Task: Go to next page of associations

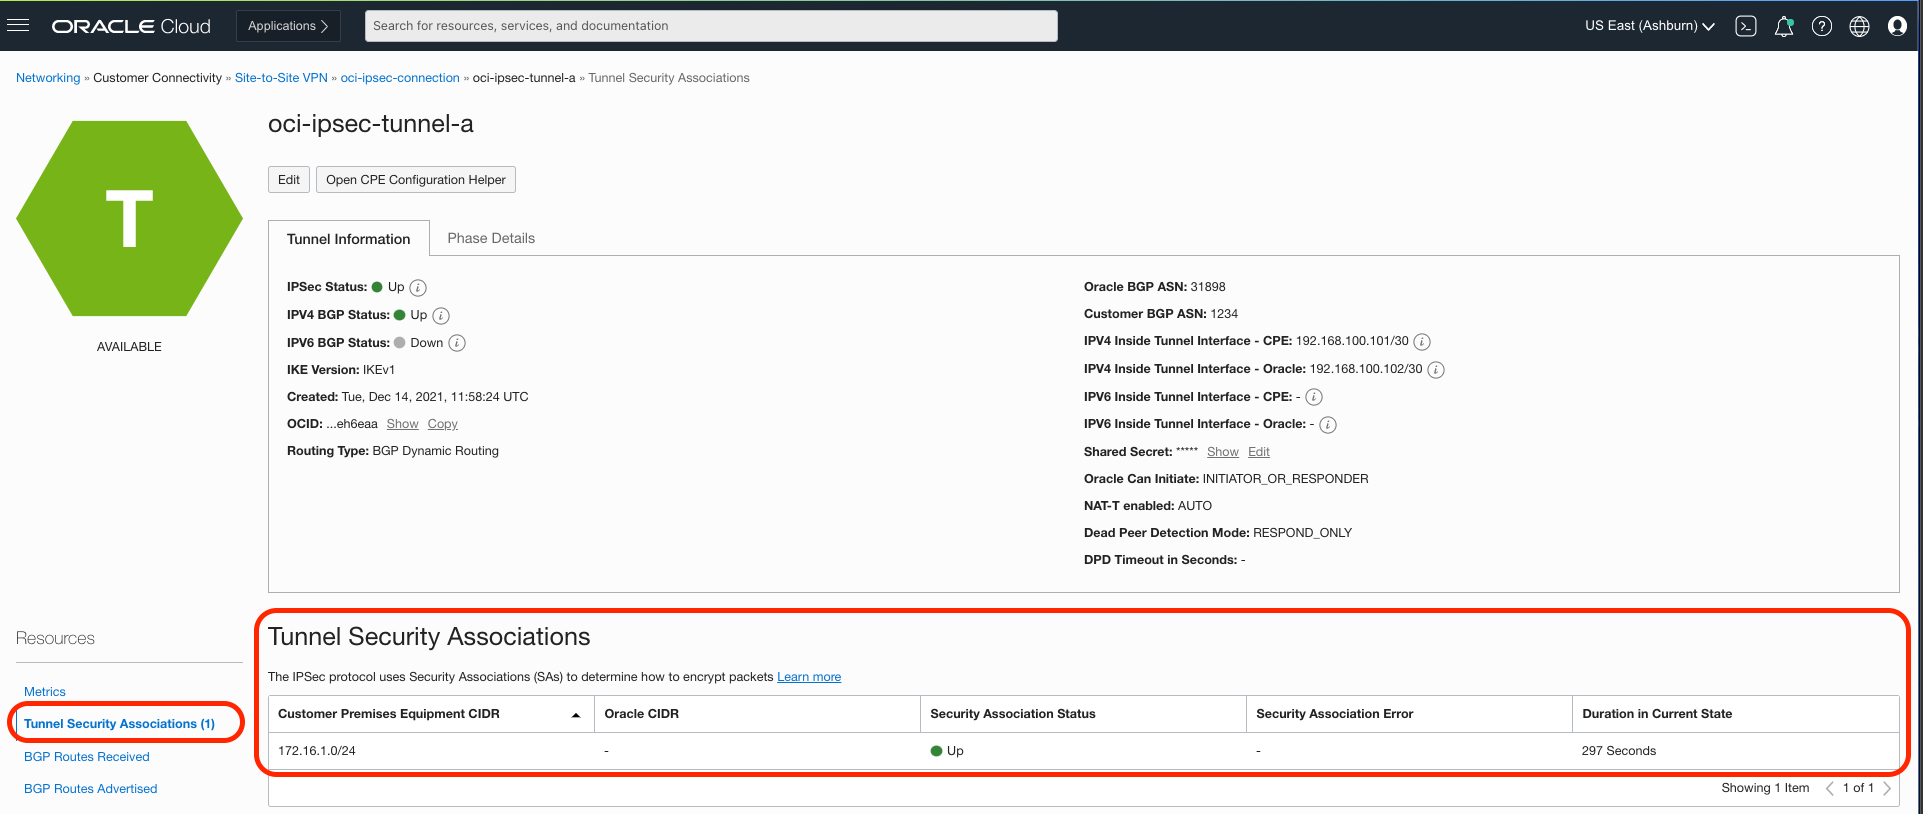Action: (x=1887, y=788)
